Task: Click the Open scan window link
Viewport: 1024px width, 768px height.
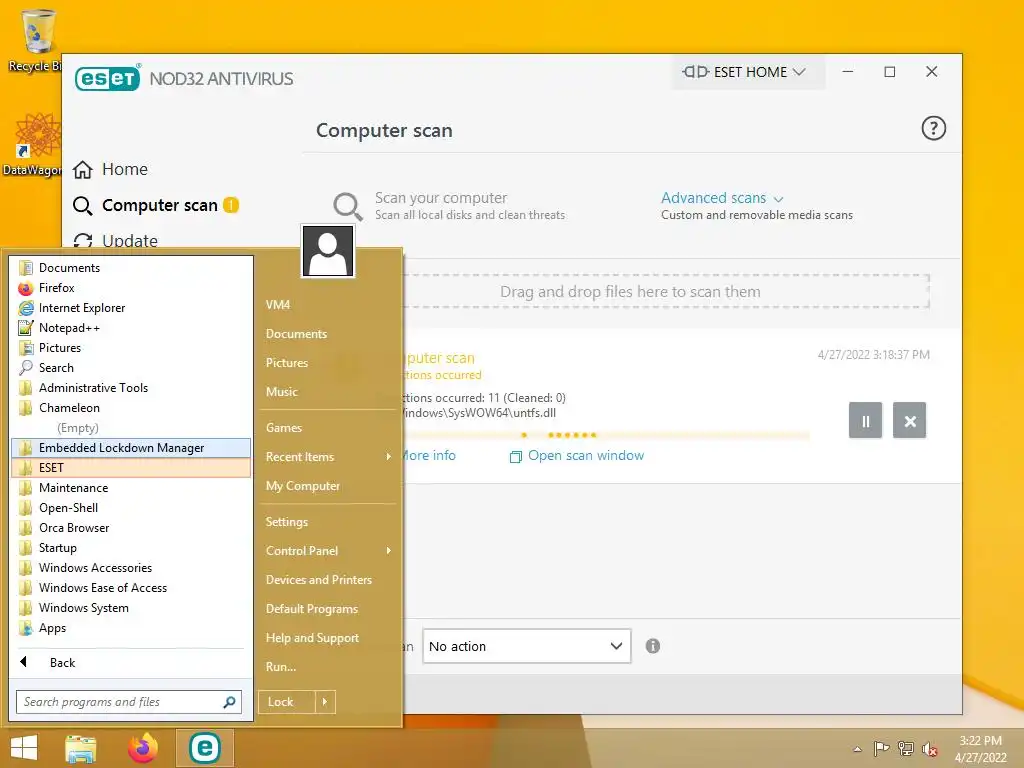Action: pyautogui.click(x=586, y=456)
